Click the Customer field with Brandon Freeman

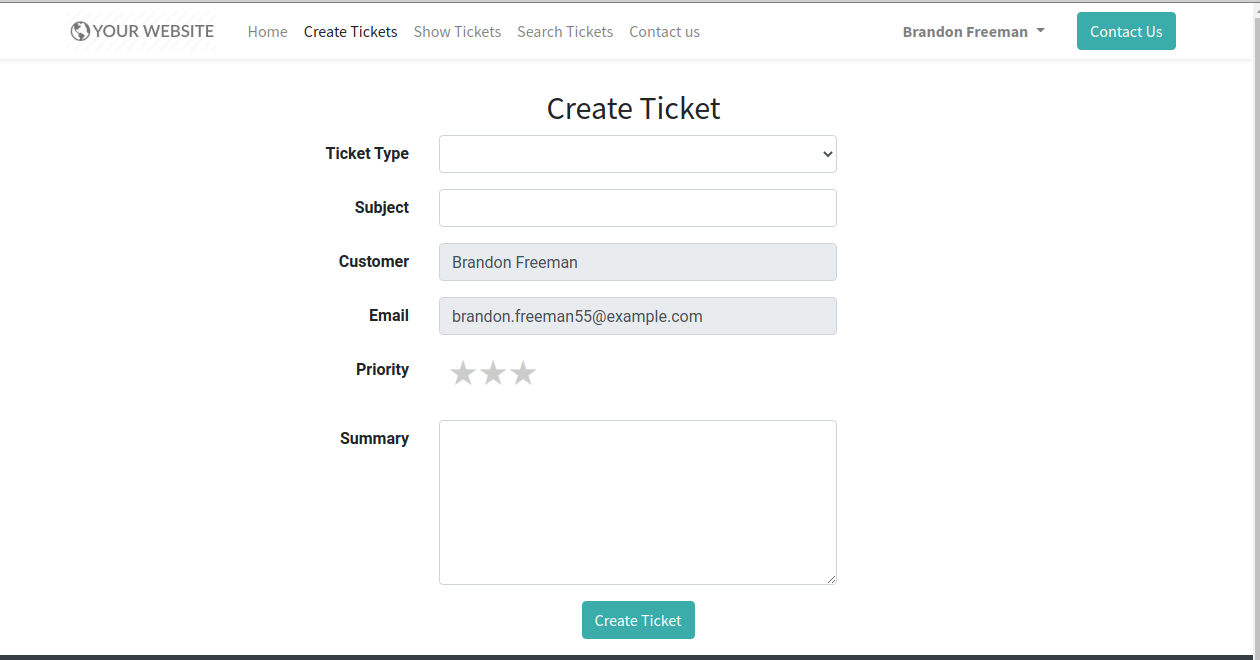(638, 262)
